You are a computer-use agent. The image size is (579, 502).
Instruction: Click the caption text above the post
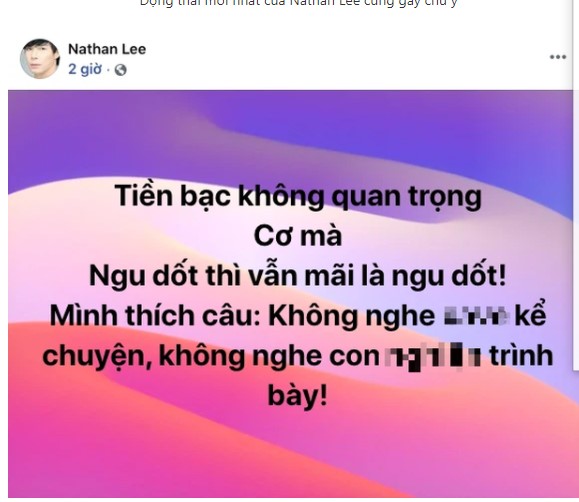pos(298,3)
